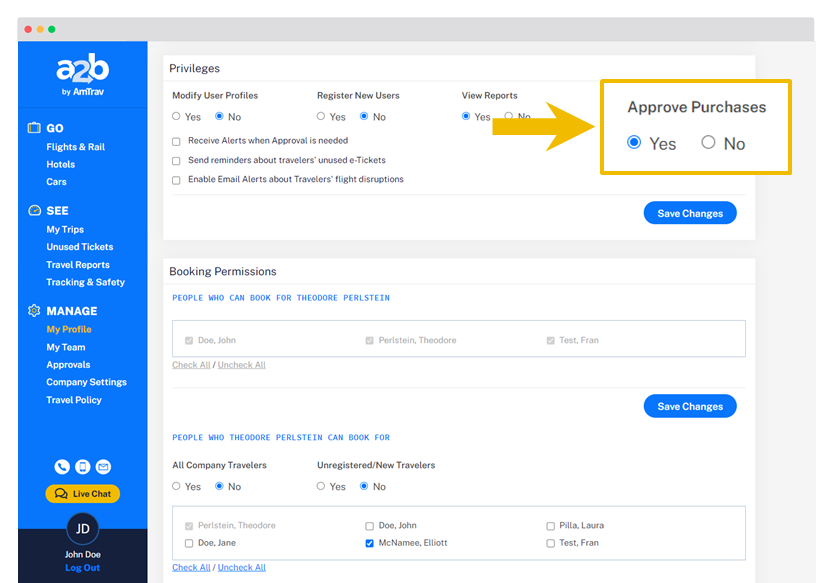Click the phone call icon in sidebar
Image resolution: width=832 pixels, height=583 pixels.
coord(62,467)
